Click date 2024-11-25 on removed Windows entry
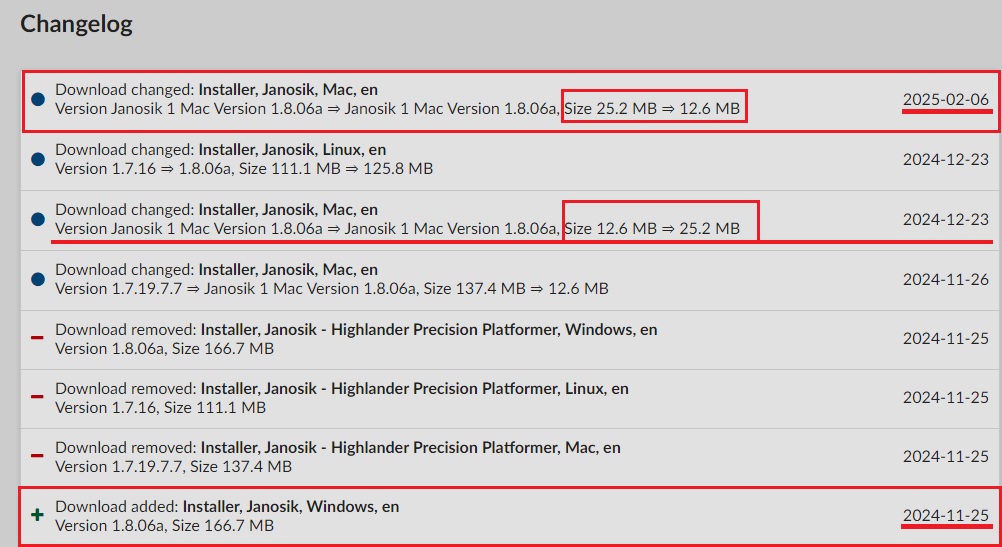The width and height of the screenshot is (1002, 547). (x=946, y=339)
